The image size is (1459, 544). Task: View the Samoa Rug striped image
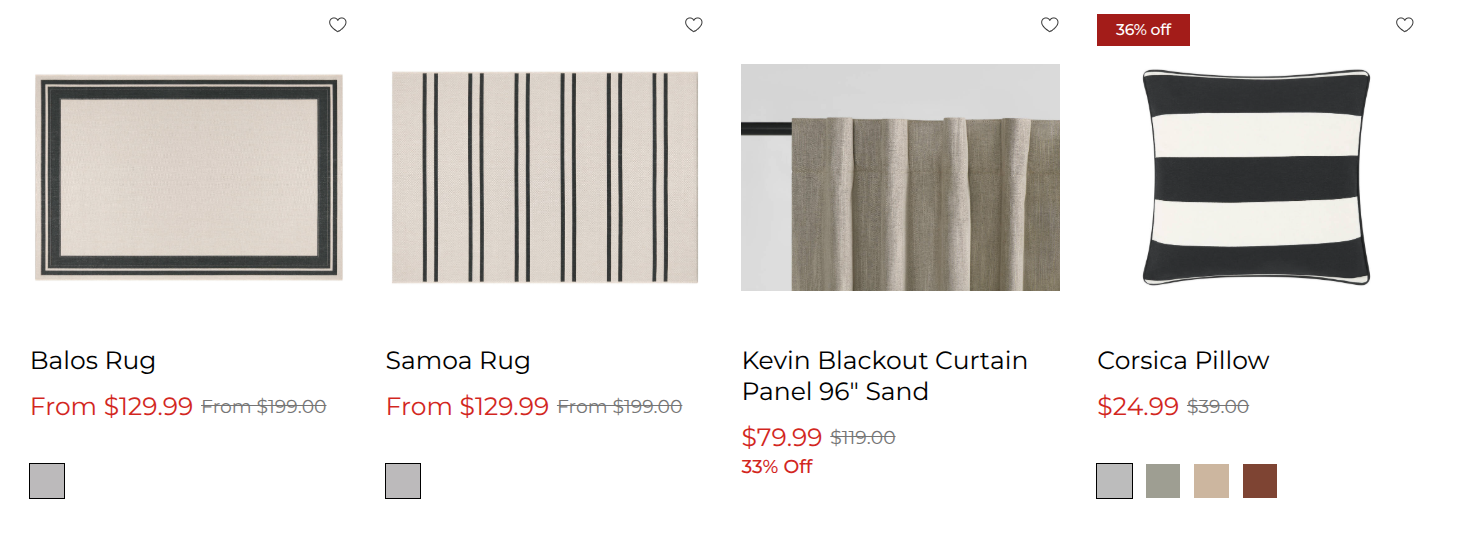tap(545, 177)
